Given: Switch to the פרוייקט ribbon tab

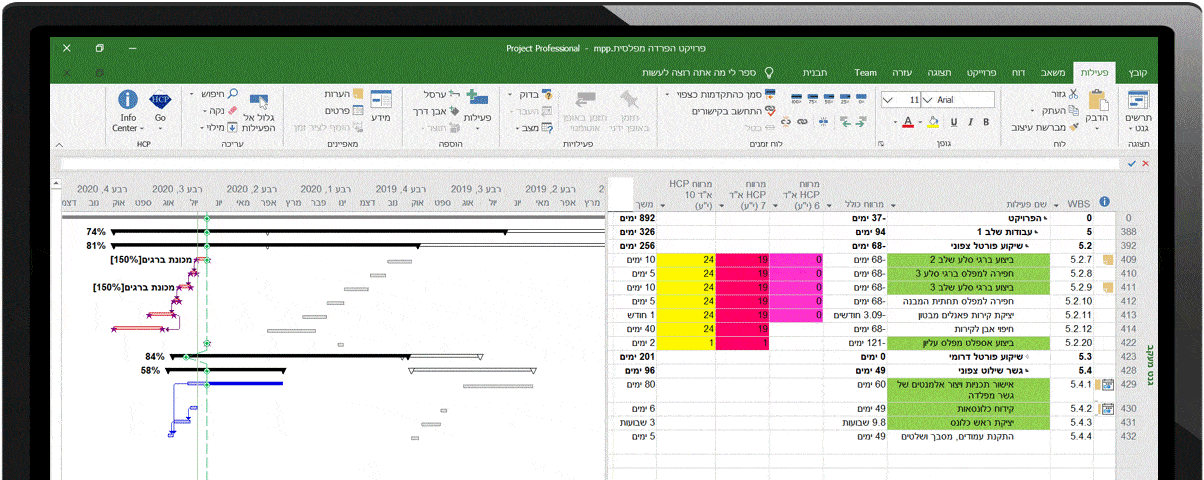Looking at the screenshot, I should click(x=983, y=72).
